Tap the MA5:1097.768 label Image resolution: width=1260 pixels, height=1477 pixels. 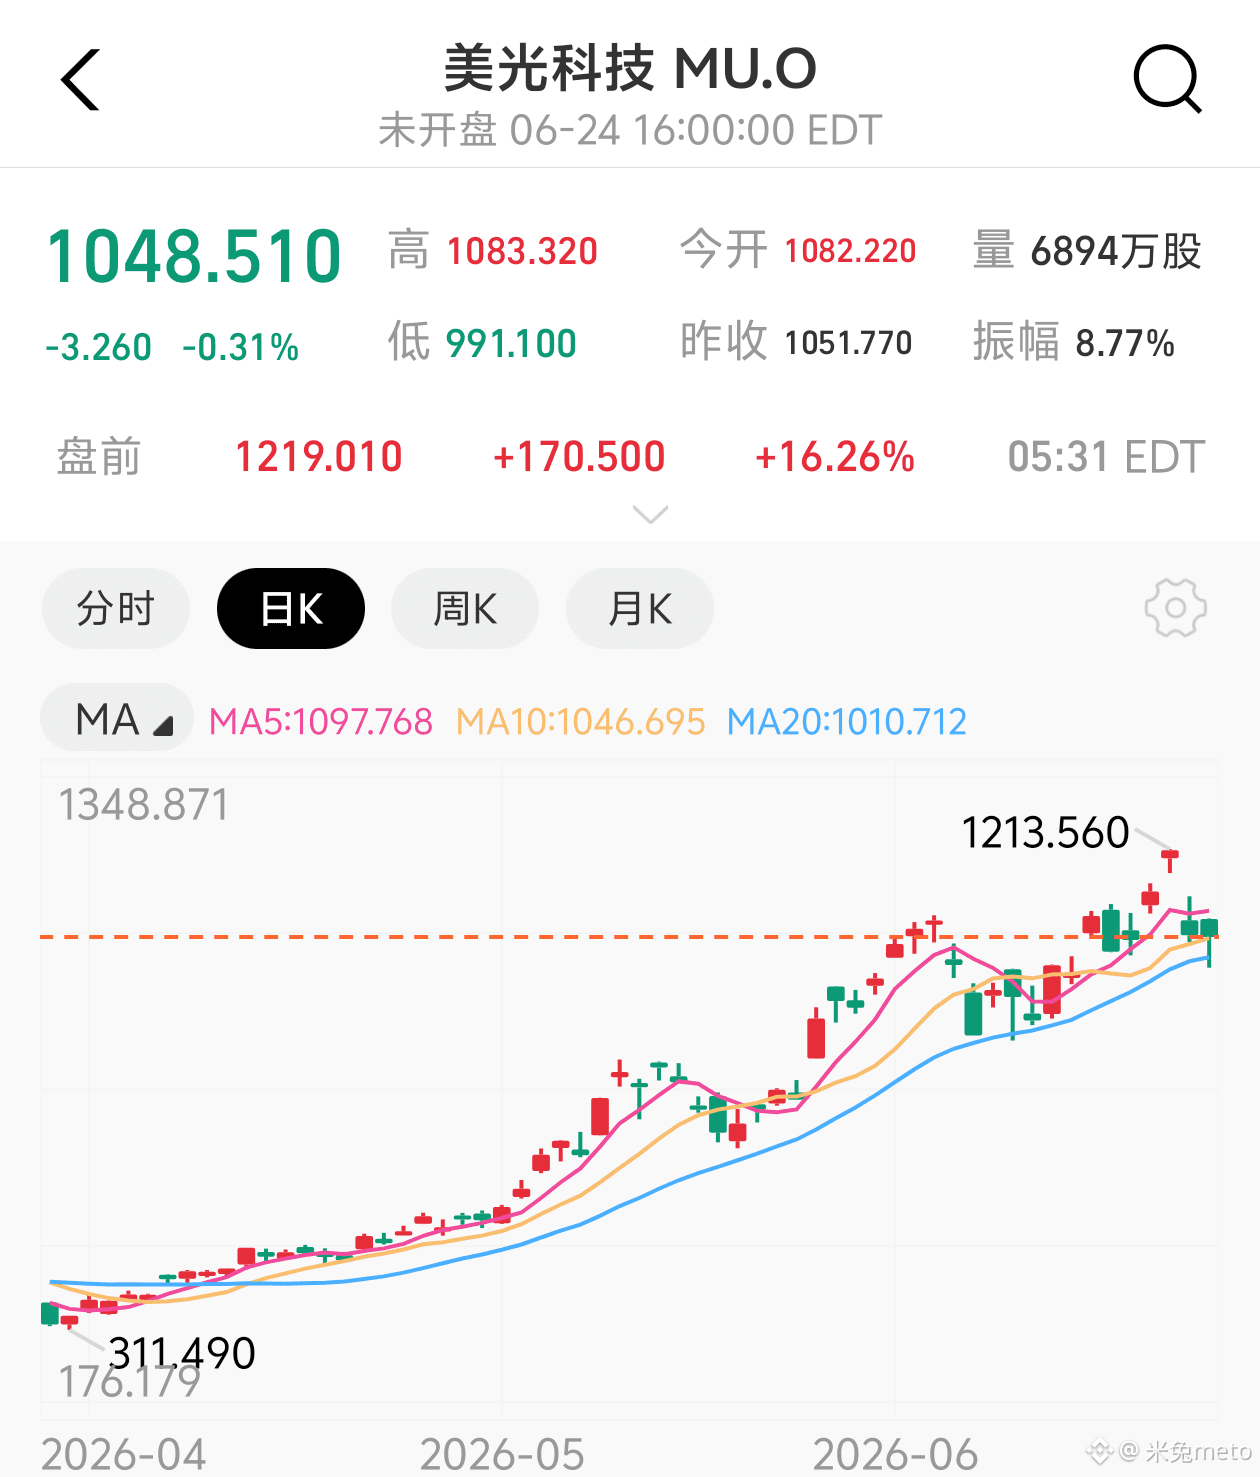click(x=321, y=721)
